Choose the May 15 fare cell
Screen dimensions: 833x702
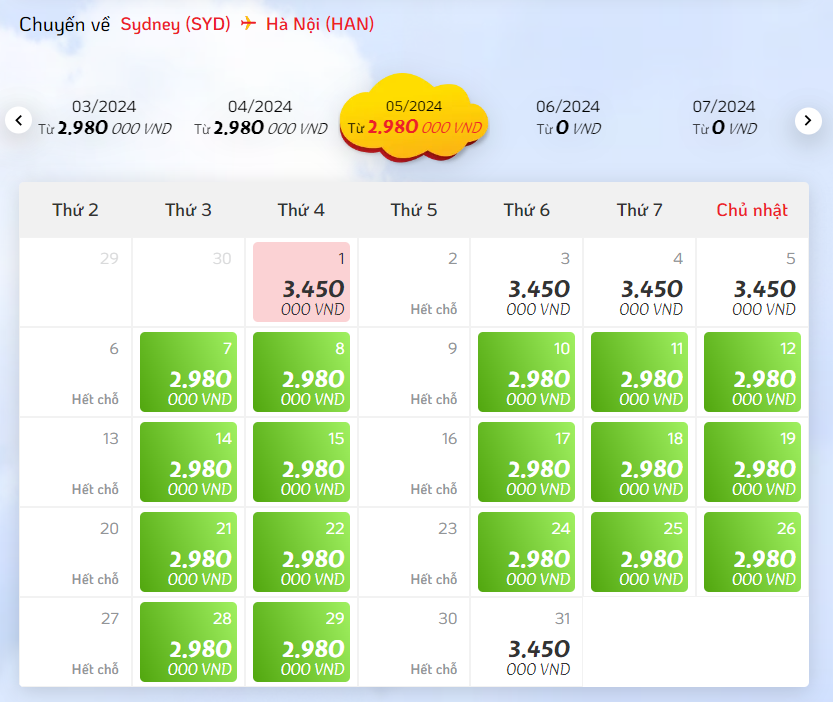301,462
